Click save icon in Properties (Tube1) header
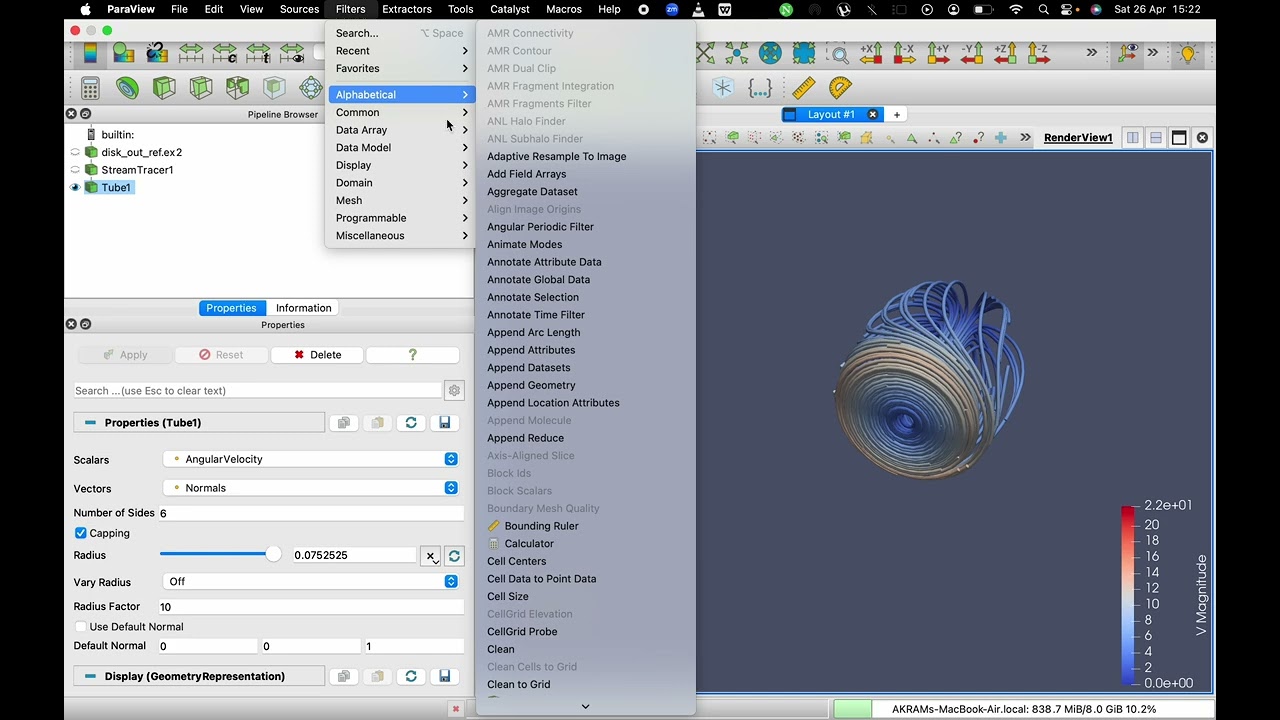The height and width of the screenshot is (720, 1280). (445, 423)
